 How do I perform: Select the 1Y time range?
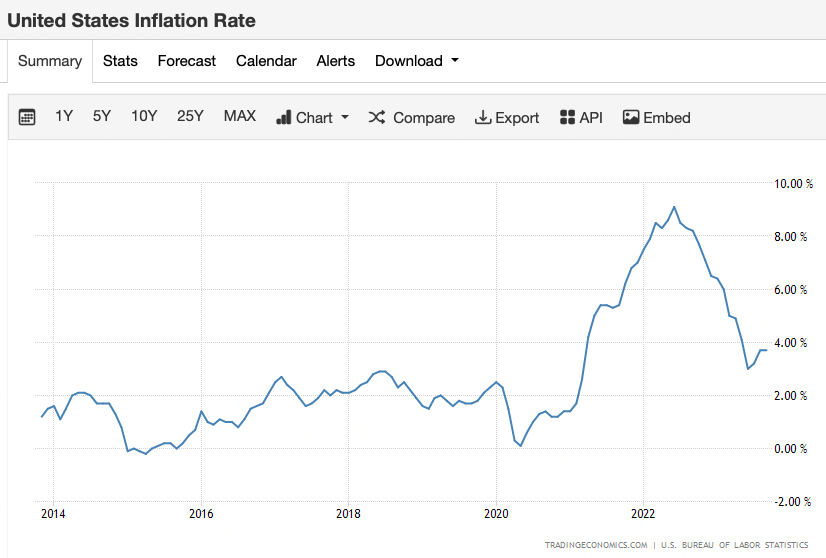[x=64, y=116]
